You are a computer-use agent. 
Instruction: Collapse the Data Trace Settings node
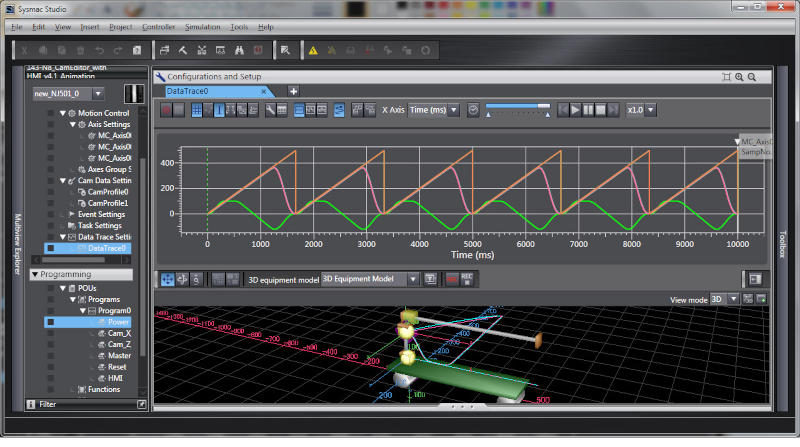[x=63, y=237]
